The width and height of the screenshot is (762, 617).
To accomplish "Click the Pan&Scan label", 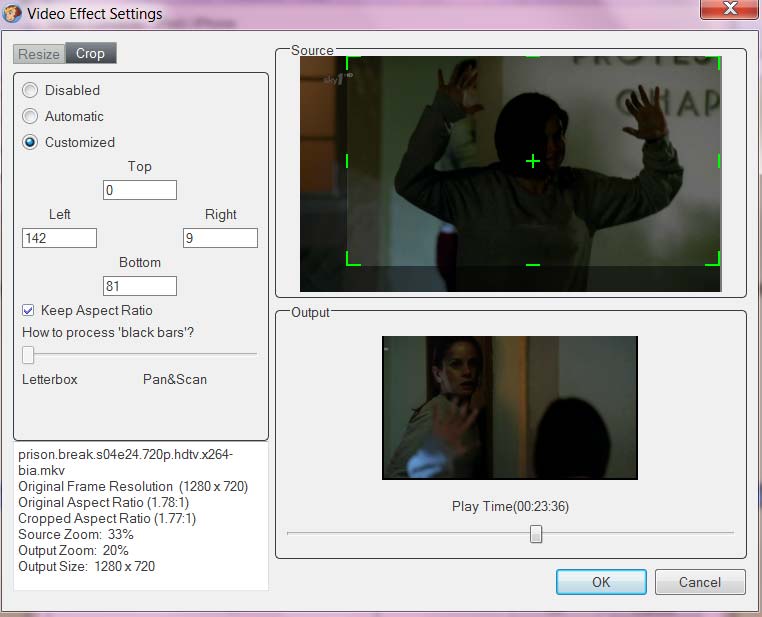I will click(175, 379).
